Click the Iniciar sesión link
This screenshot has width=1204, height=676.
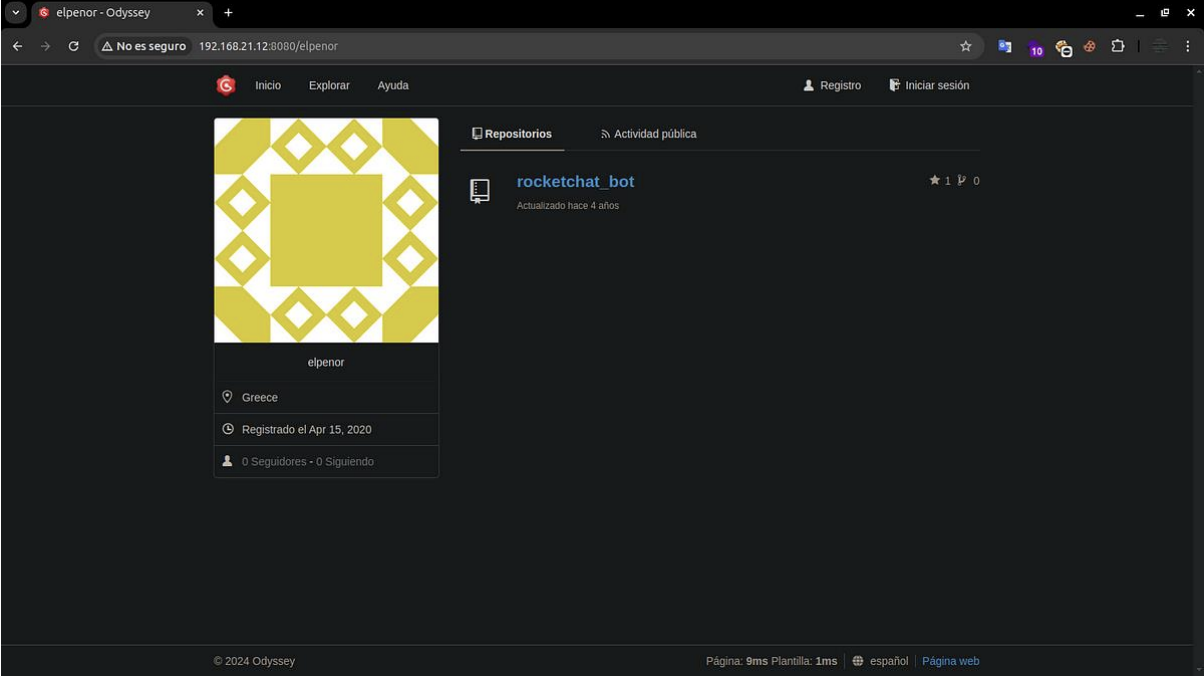(929, 86)
